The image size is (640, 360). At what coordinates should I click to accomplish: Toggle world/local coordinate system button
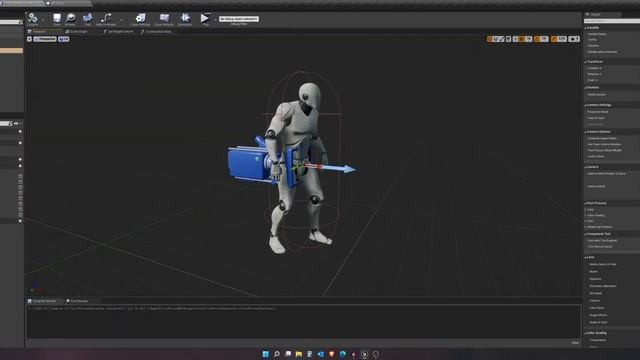coord(509,39)
